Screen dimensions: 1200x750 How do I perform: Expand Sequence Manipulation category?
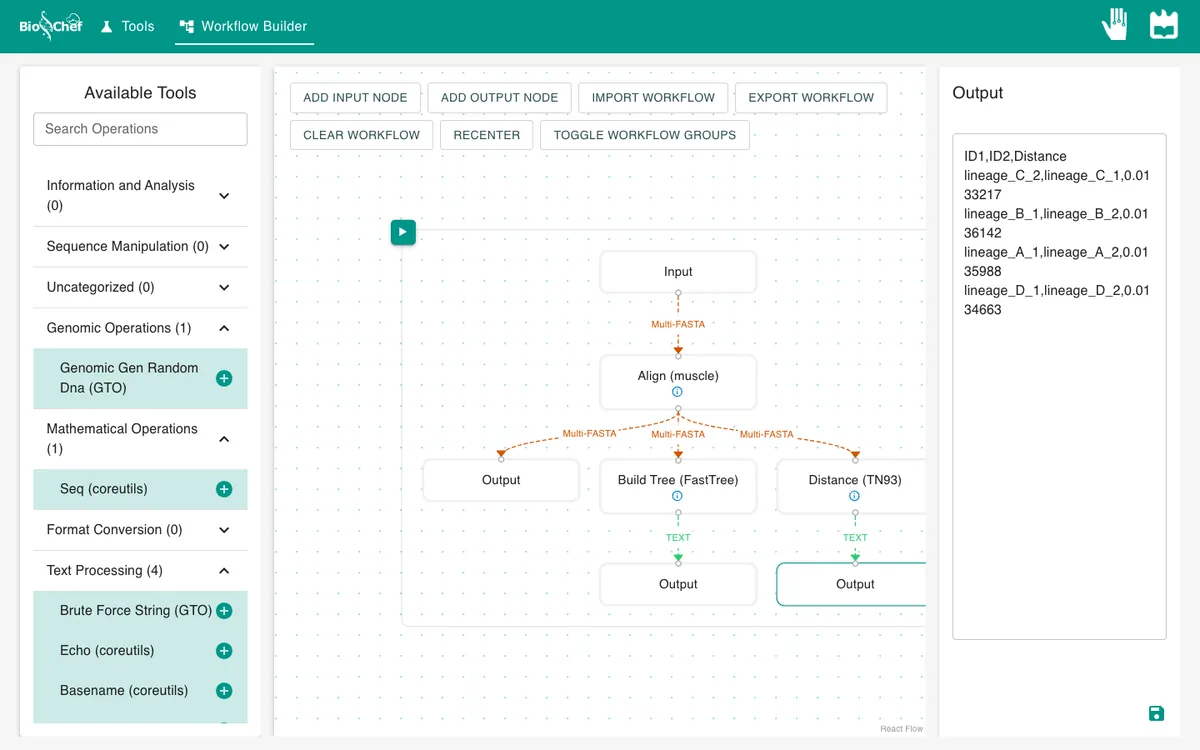click(x=140, y=247)
